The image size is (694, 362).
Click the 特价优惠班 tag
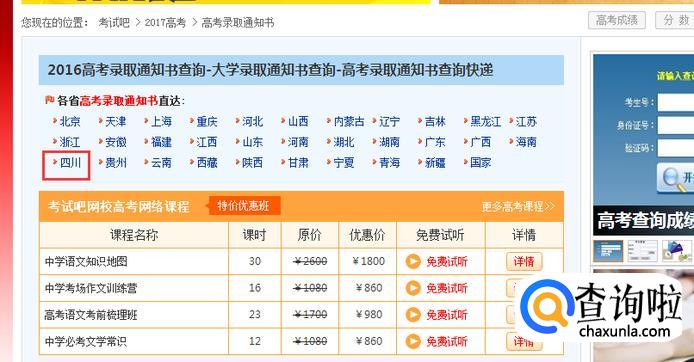pyautogui.click(x=243, y=206)
